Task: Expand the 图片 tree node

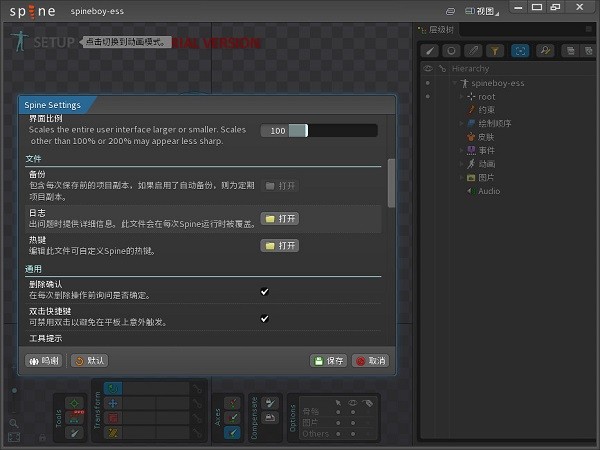Action: [x=461, y=177]
